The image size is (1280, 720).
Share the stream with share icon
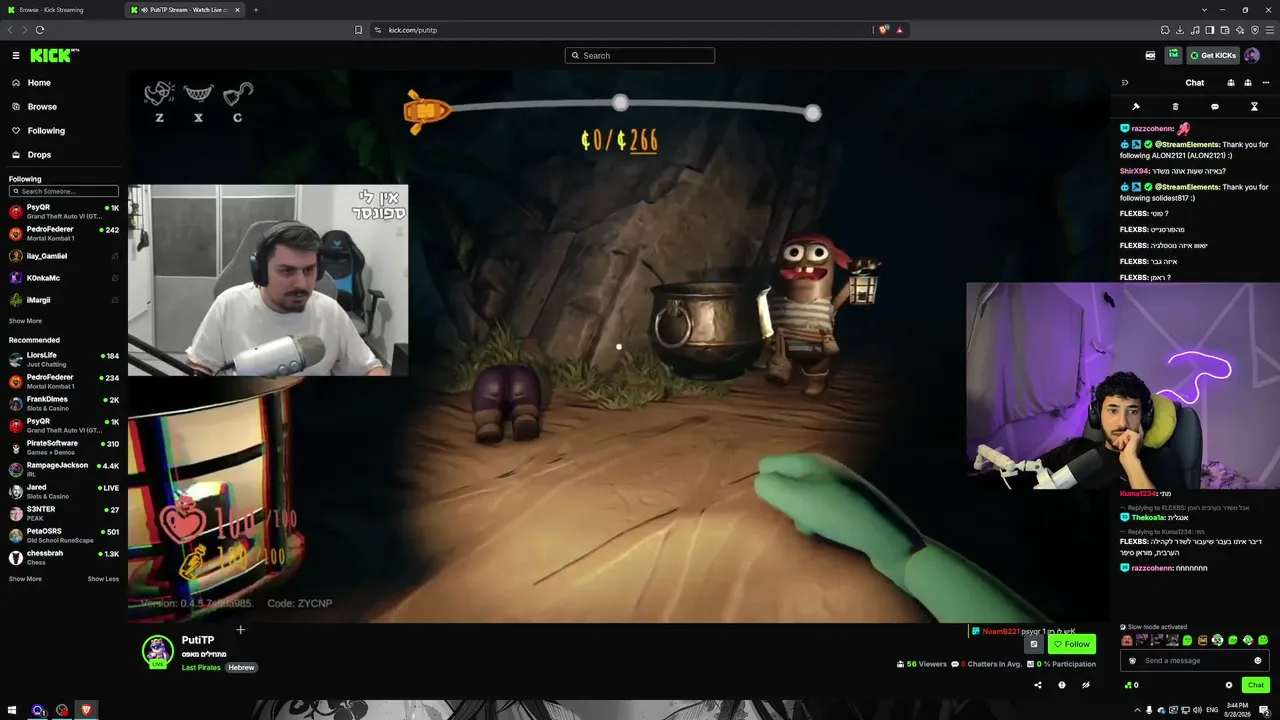(x=1037, y=685)
